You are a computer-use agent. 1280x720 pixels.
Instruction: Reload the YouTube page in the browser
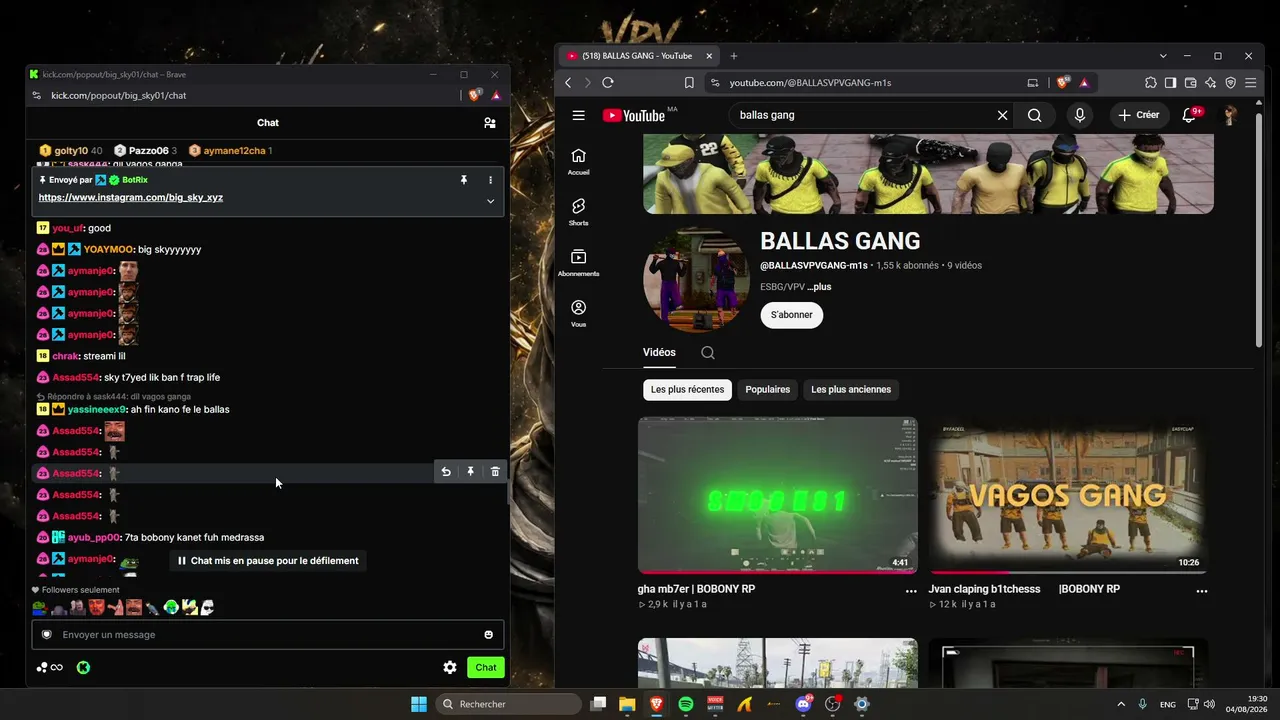607,83
